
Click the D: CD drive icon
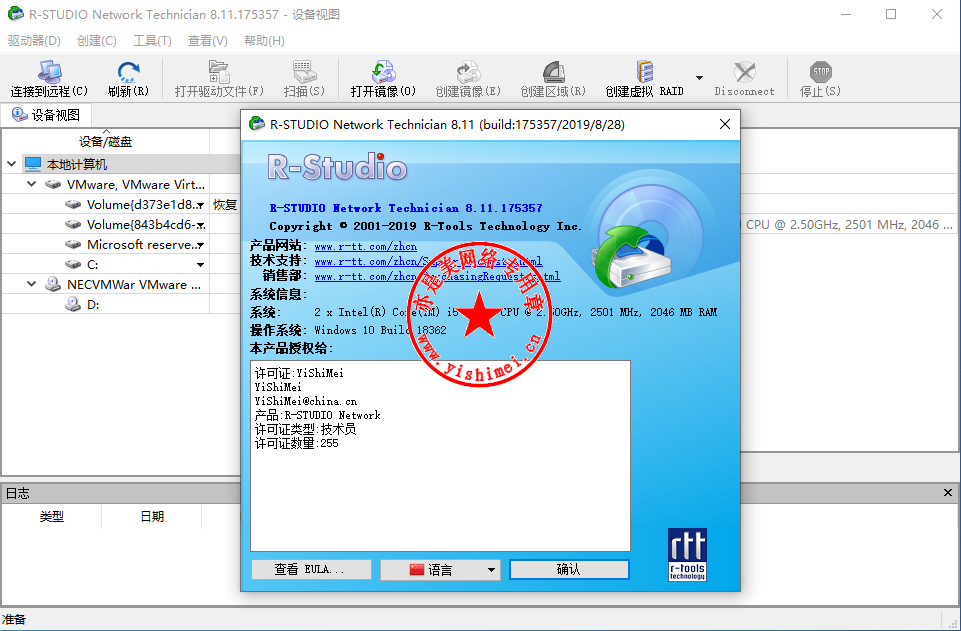(x=73, y=304)
